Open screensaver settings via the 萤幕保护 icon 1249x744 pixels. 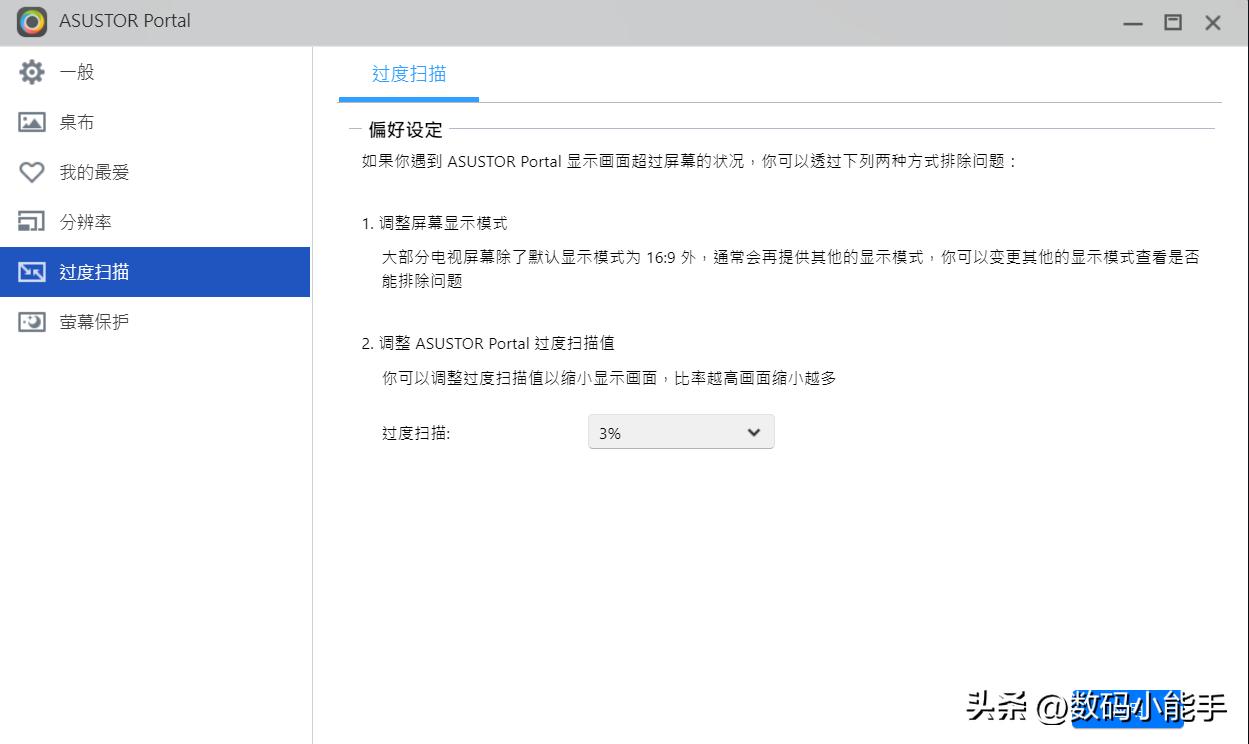31,321
